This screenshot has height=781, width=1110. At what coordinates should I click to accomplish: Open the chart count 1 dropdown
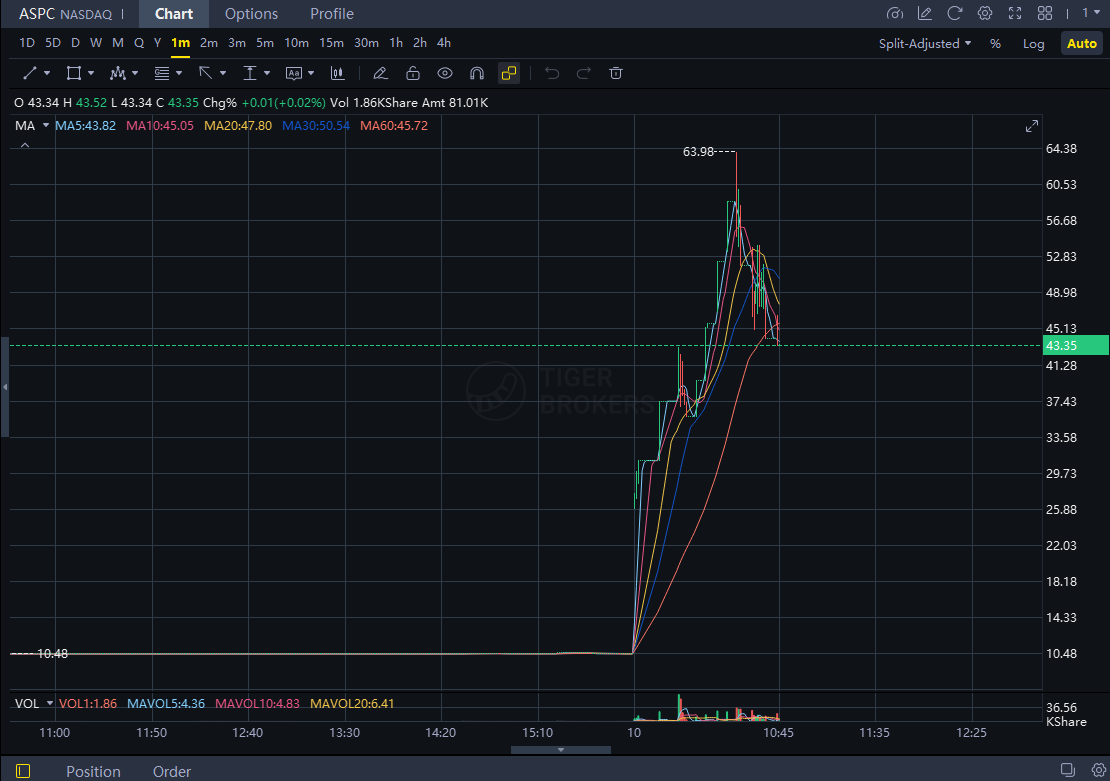(x=1090, y=13)
